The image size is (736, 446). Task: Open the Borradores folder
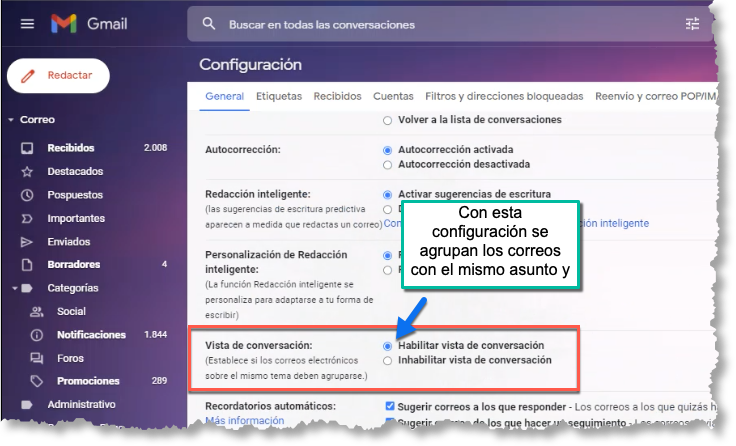(74, 264)
